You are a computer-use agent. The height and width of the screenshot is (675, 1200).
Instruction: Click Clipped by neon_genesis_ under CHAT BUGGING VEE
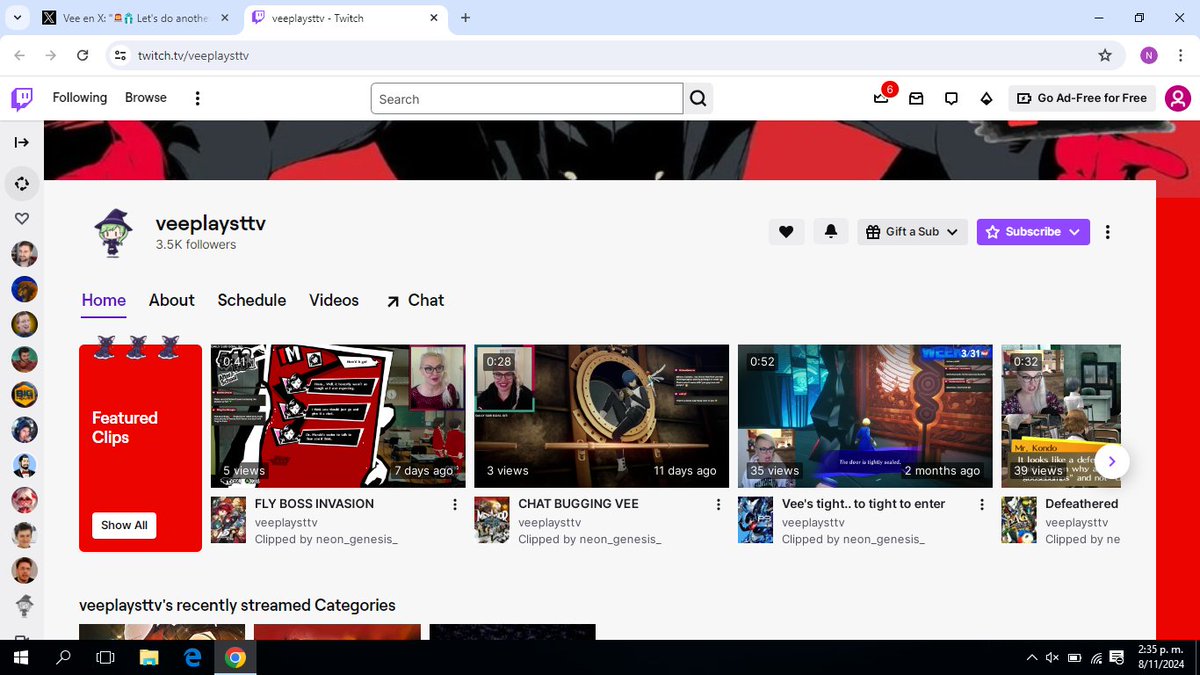coord(589,539)
